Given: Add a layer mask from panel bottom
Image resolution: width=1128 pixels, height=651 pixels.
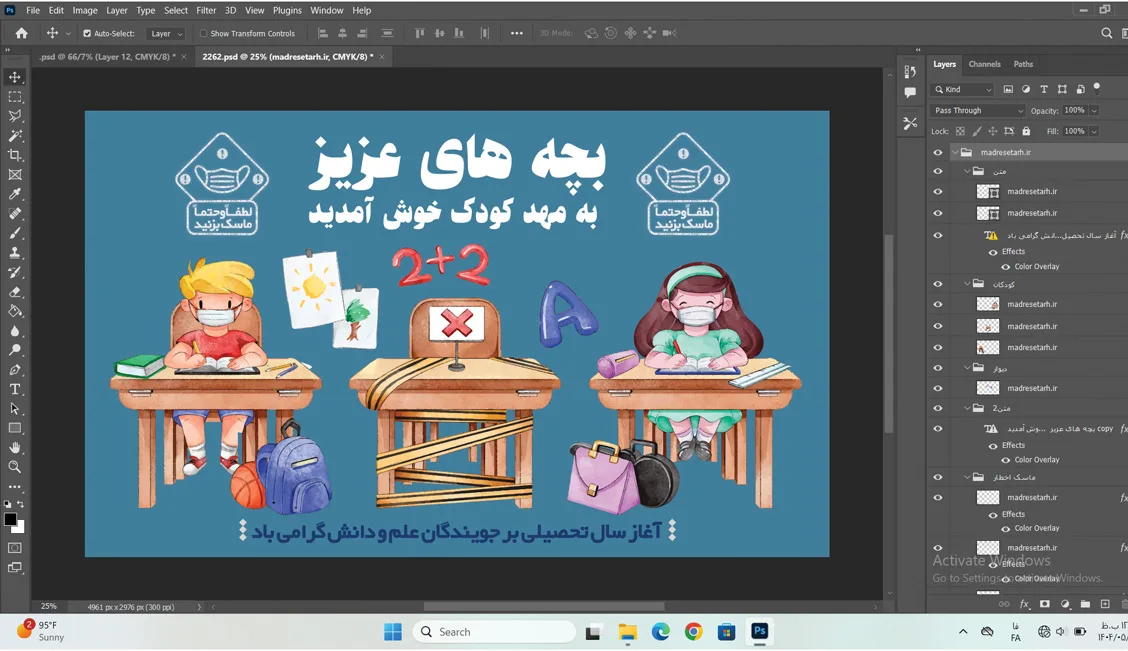Looking at the screenshot, I should click(x=1045, y=604).
